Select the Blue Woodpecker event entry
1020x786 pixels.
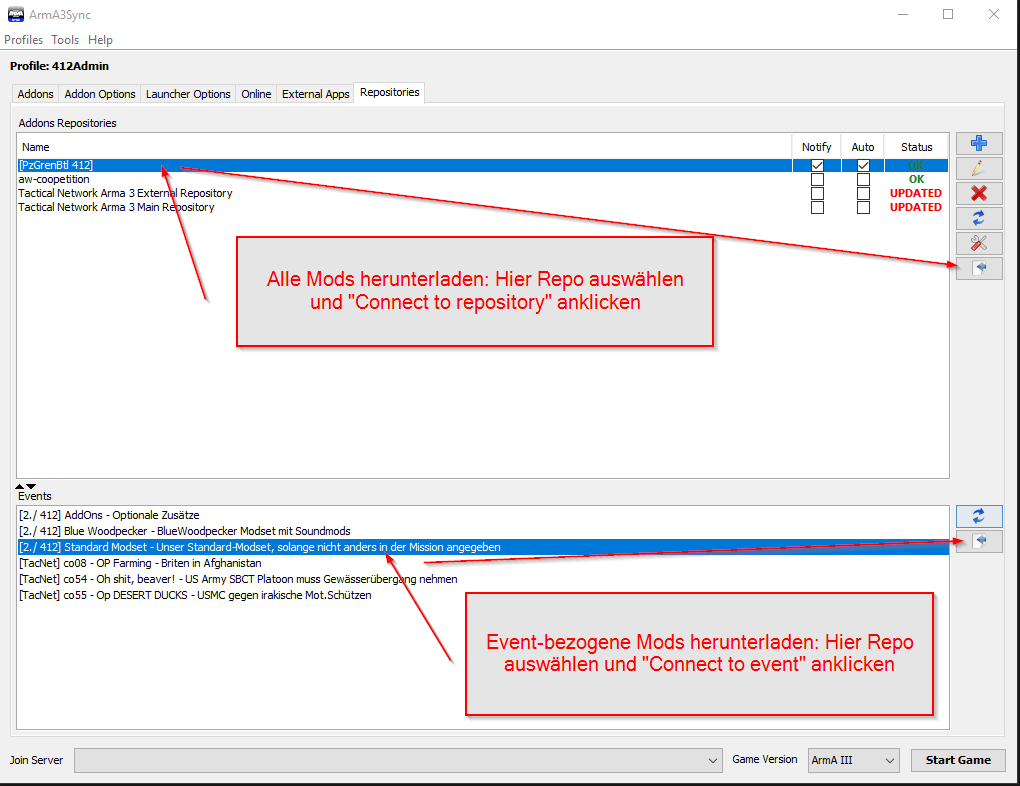coord(185,531)
